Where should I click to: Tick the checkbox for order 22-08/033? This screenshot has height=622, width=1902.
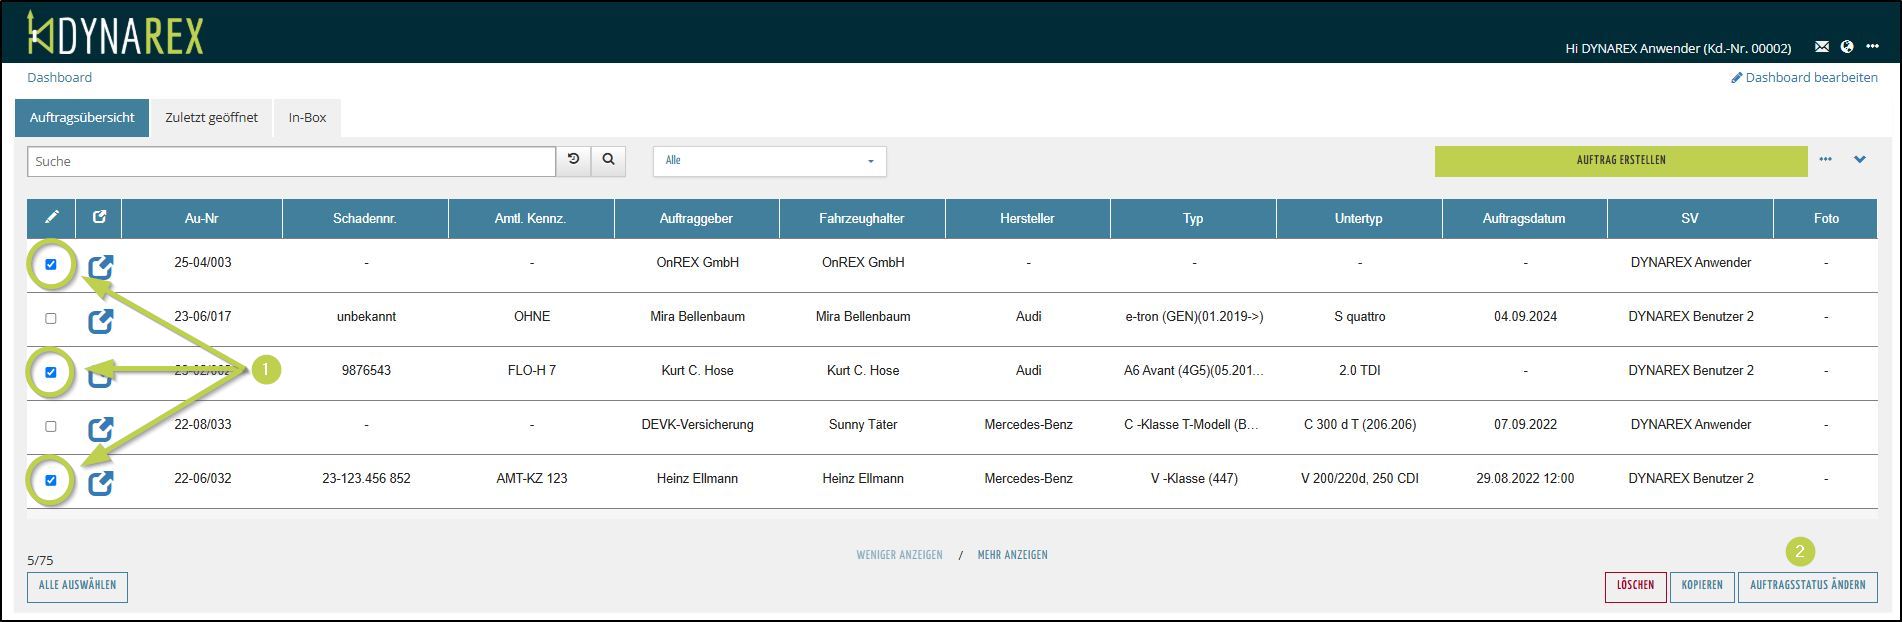51,426
